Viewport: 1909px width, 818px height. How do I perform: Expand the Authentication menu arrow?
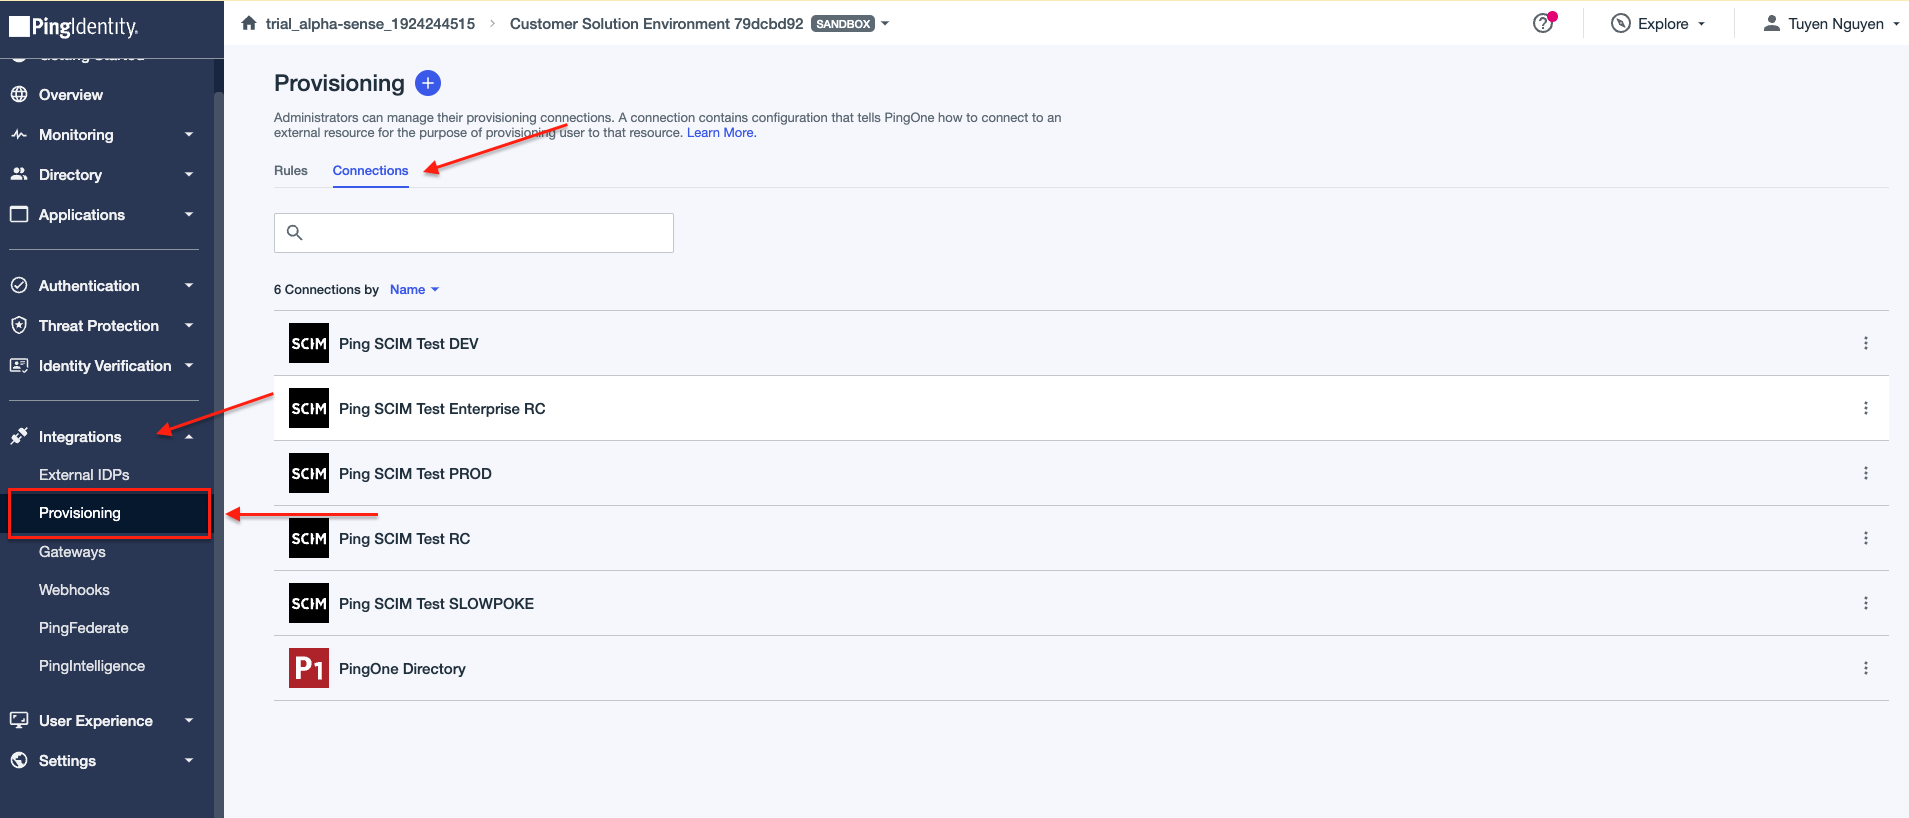189,285
